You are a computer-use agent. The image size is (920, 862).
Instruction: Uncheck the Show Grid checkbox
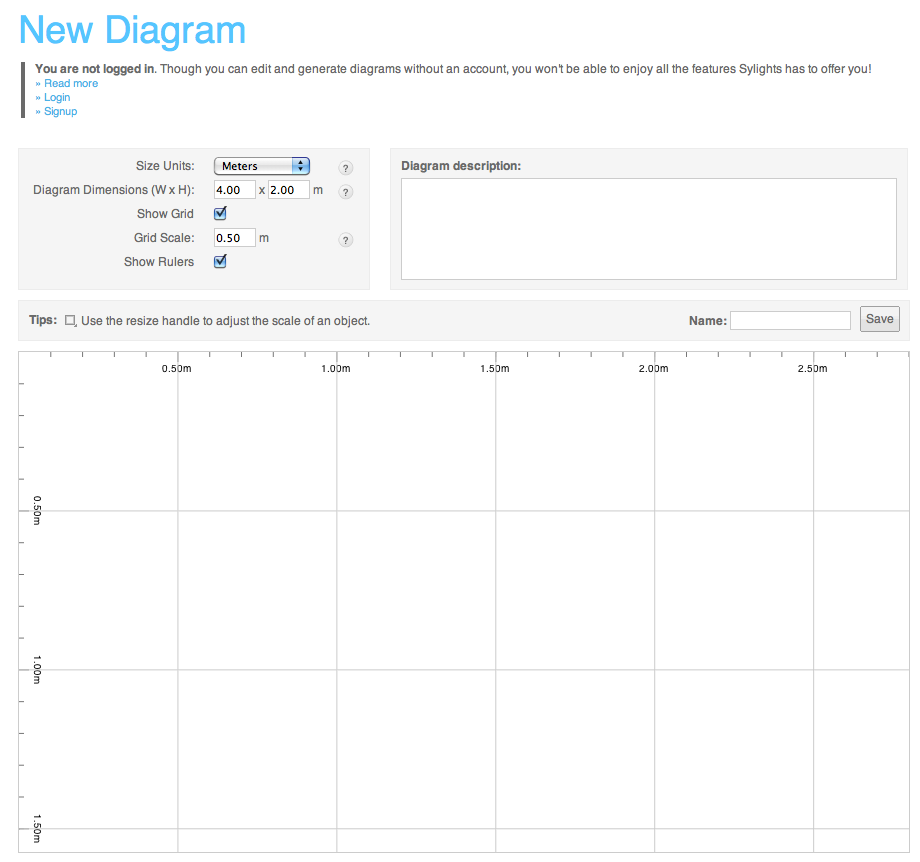219,213
